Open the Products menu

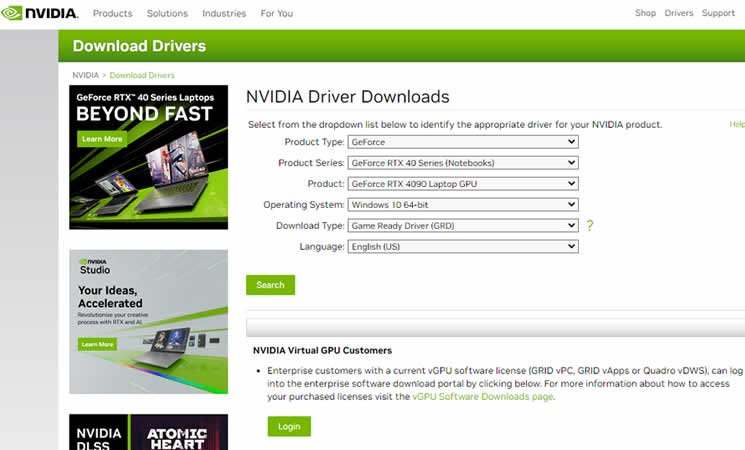point(113,13)
